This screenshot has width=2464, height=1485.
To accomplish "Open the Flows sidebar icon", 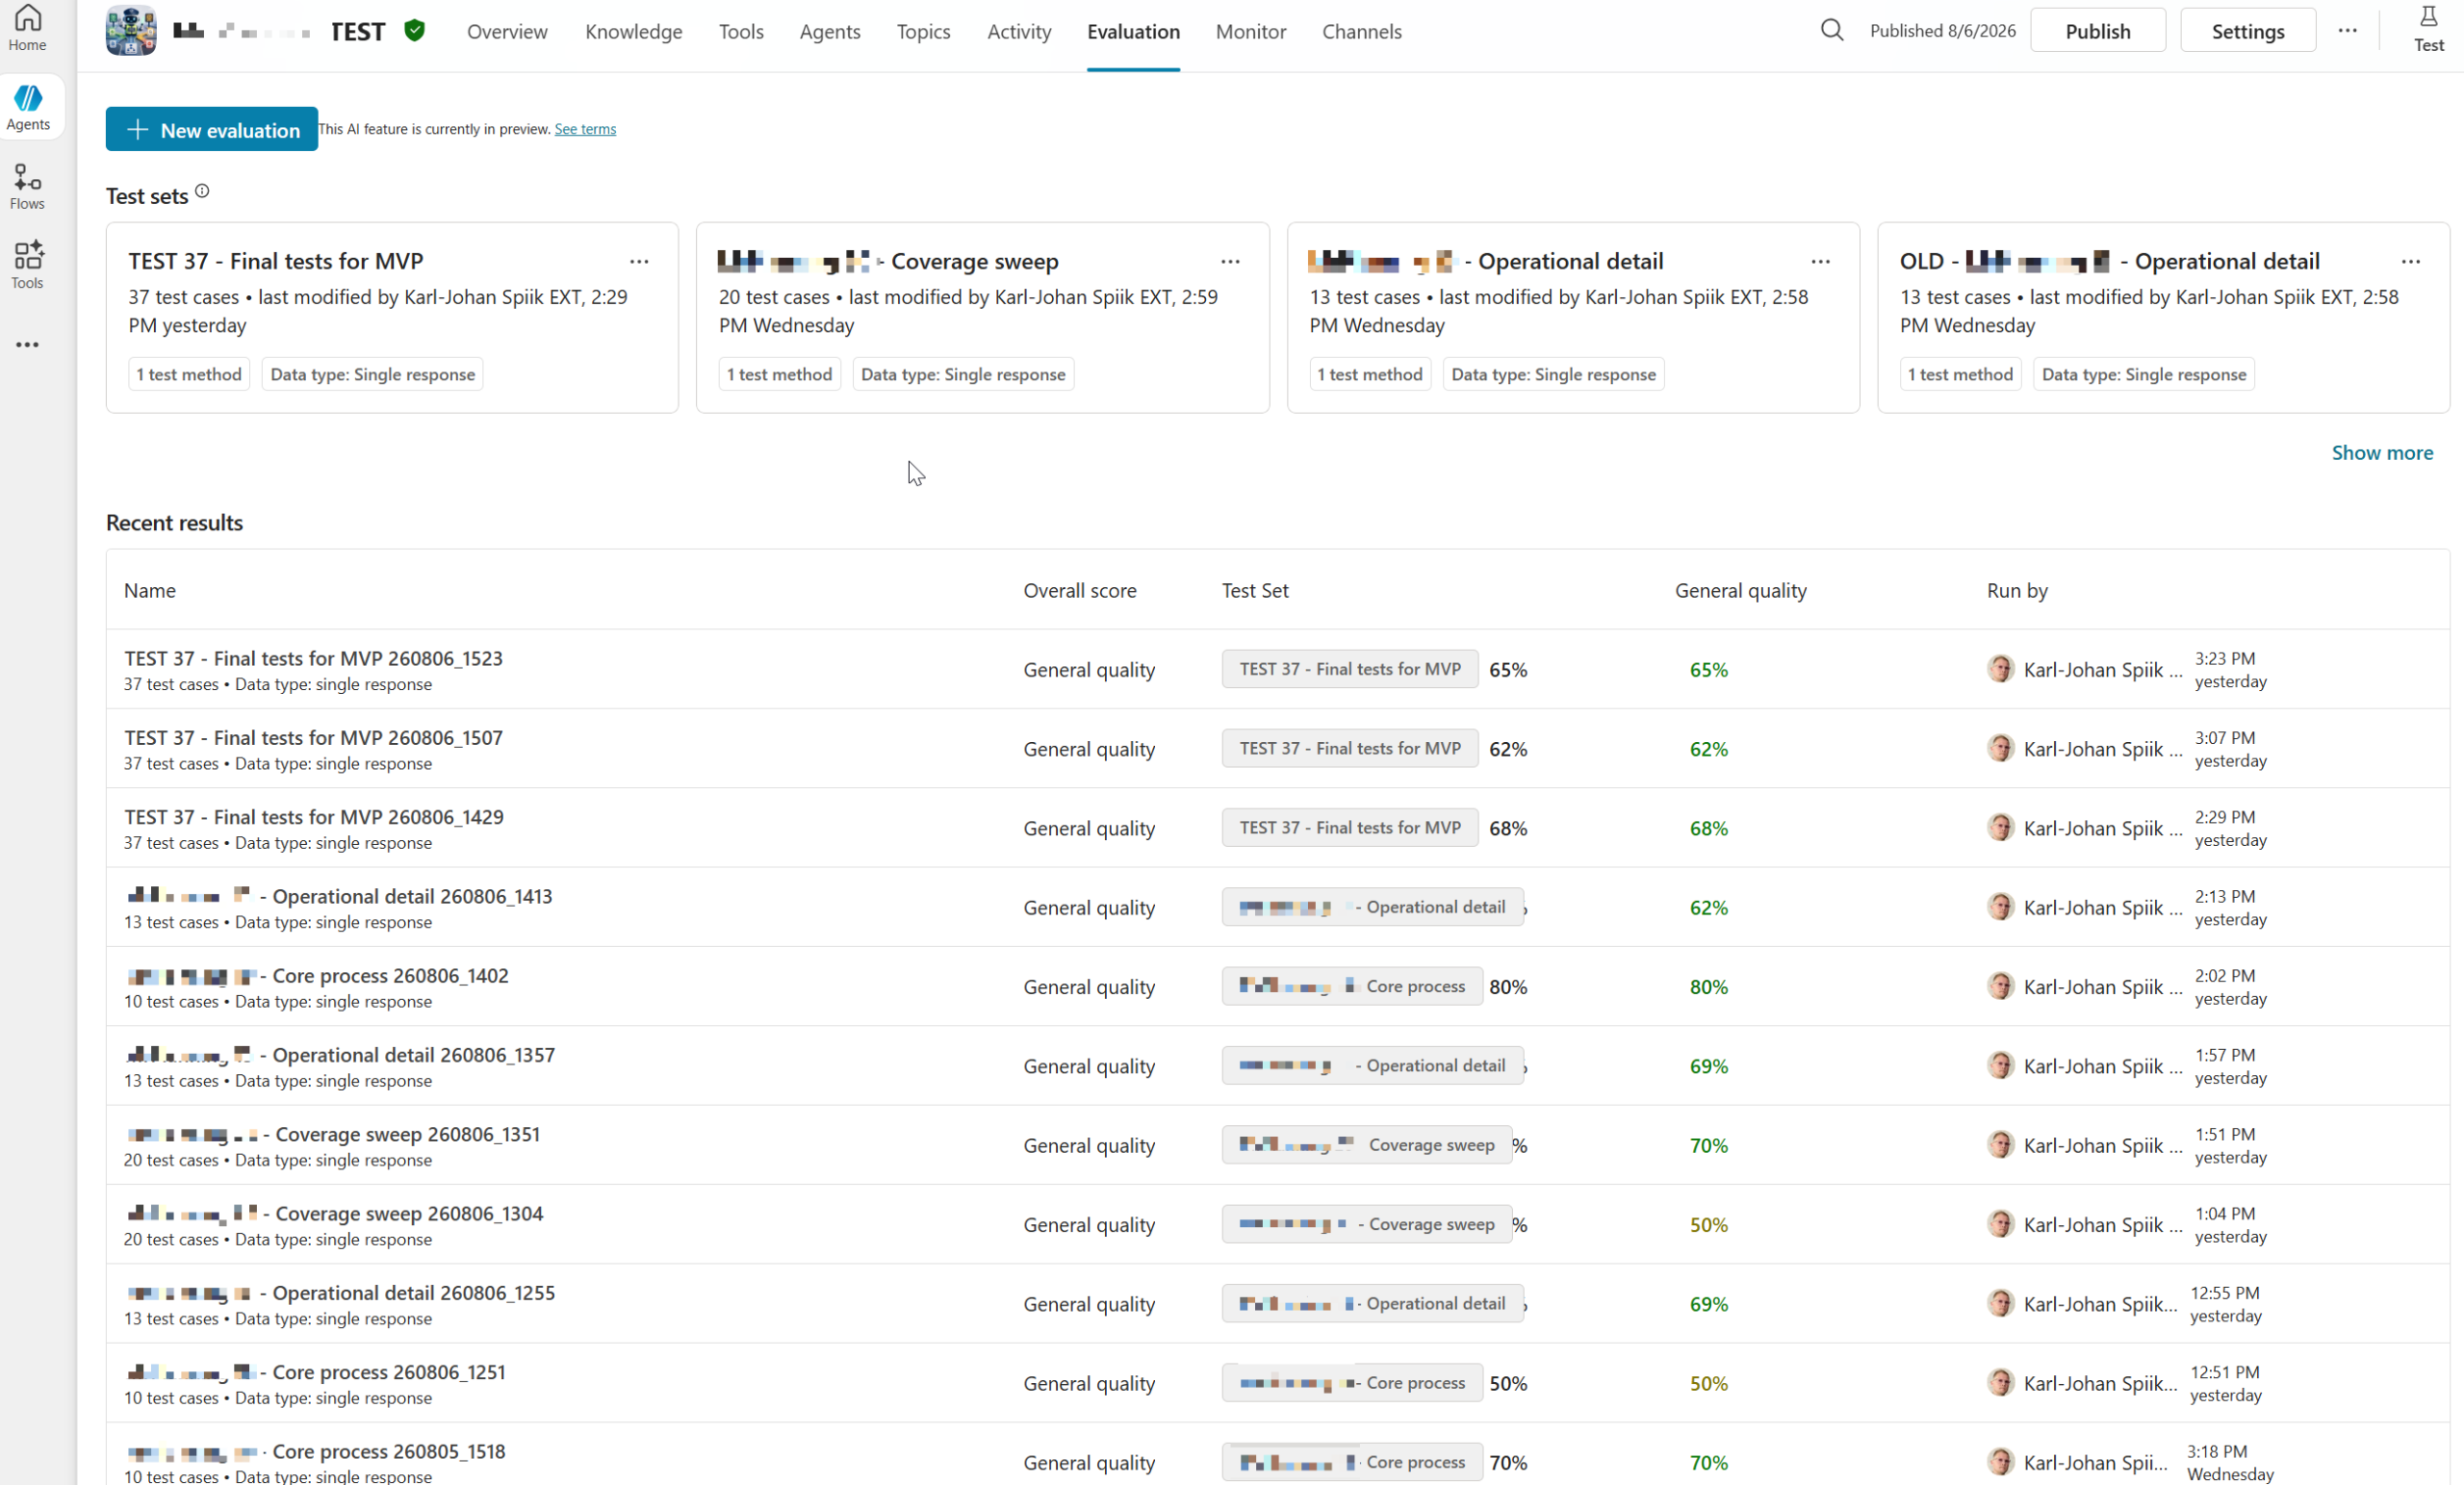I will (27, 187).
